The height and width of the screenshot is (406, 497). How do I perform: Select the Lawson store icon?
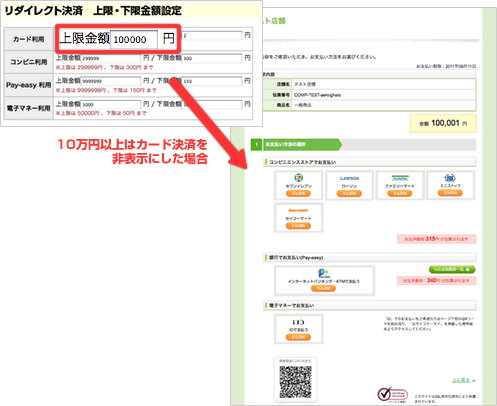point(349,178)
